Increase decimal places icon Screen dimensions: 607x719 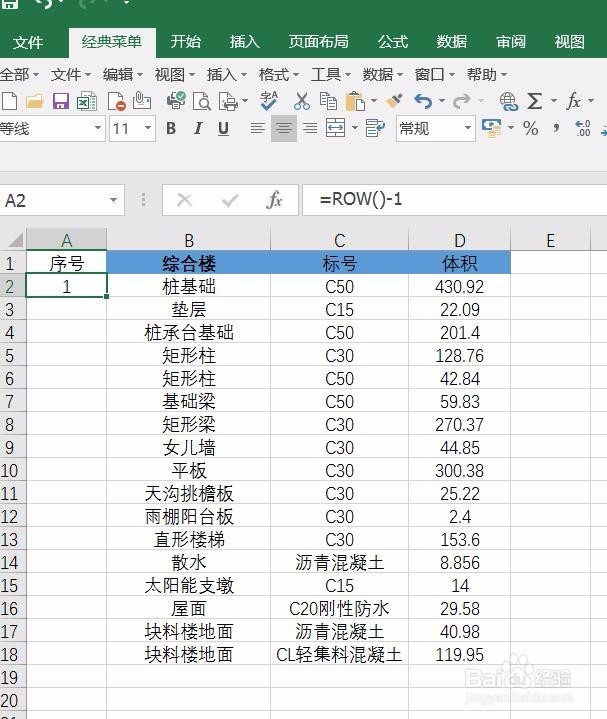click(583, 128)
